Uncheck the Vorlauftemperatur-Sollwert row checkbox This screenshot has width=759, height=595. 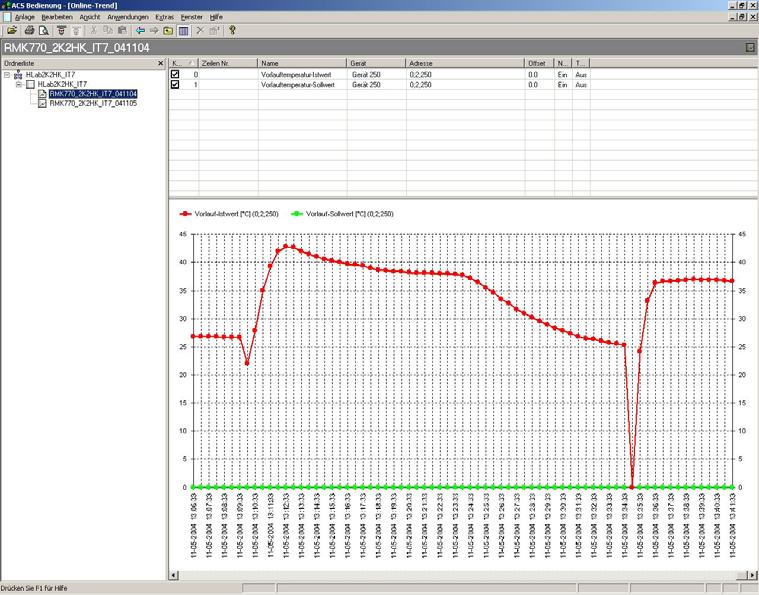(x=175, y=84)
